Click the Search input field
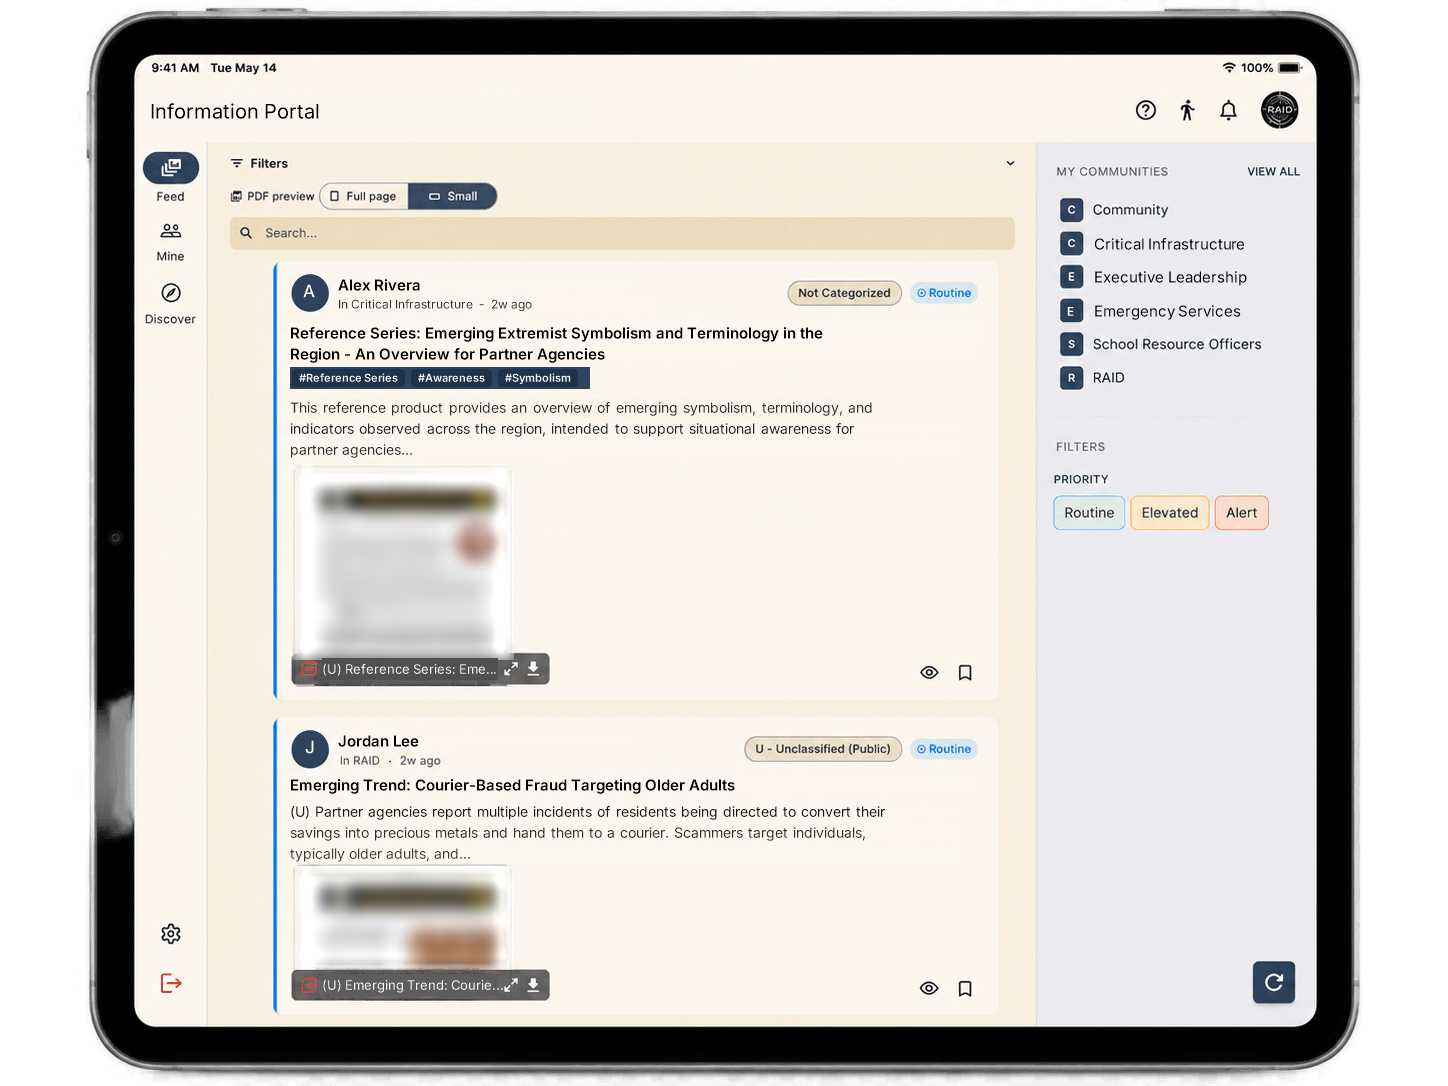The width and height of the screenshot is (1448, 1086). (x=622, y=233)
